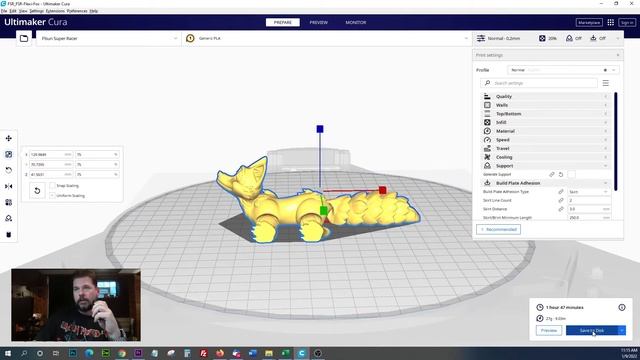The width and height of the screenshot is (640, 360).
Task: Show print time info icon
Action: [622, 307]
